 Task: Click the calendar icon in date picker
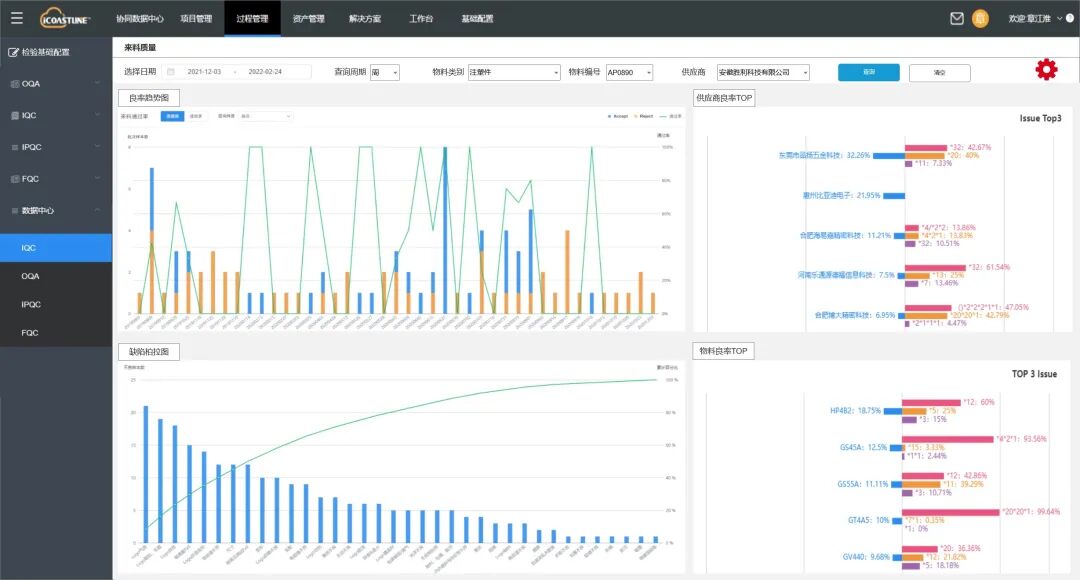pos(171,72)
